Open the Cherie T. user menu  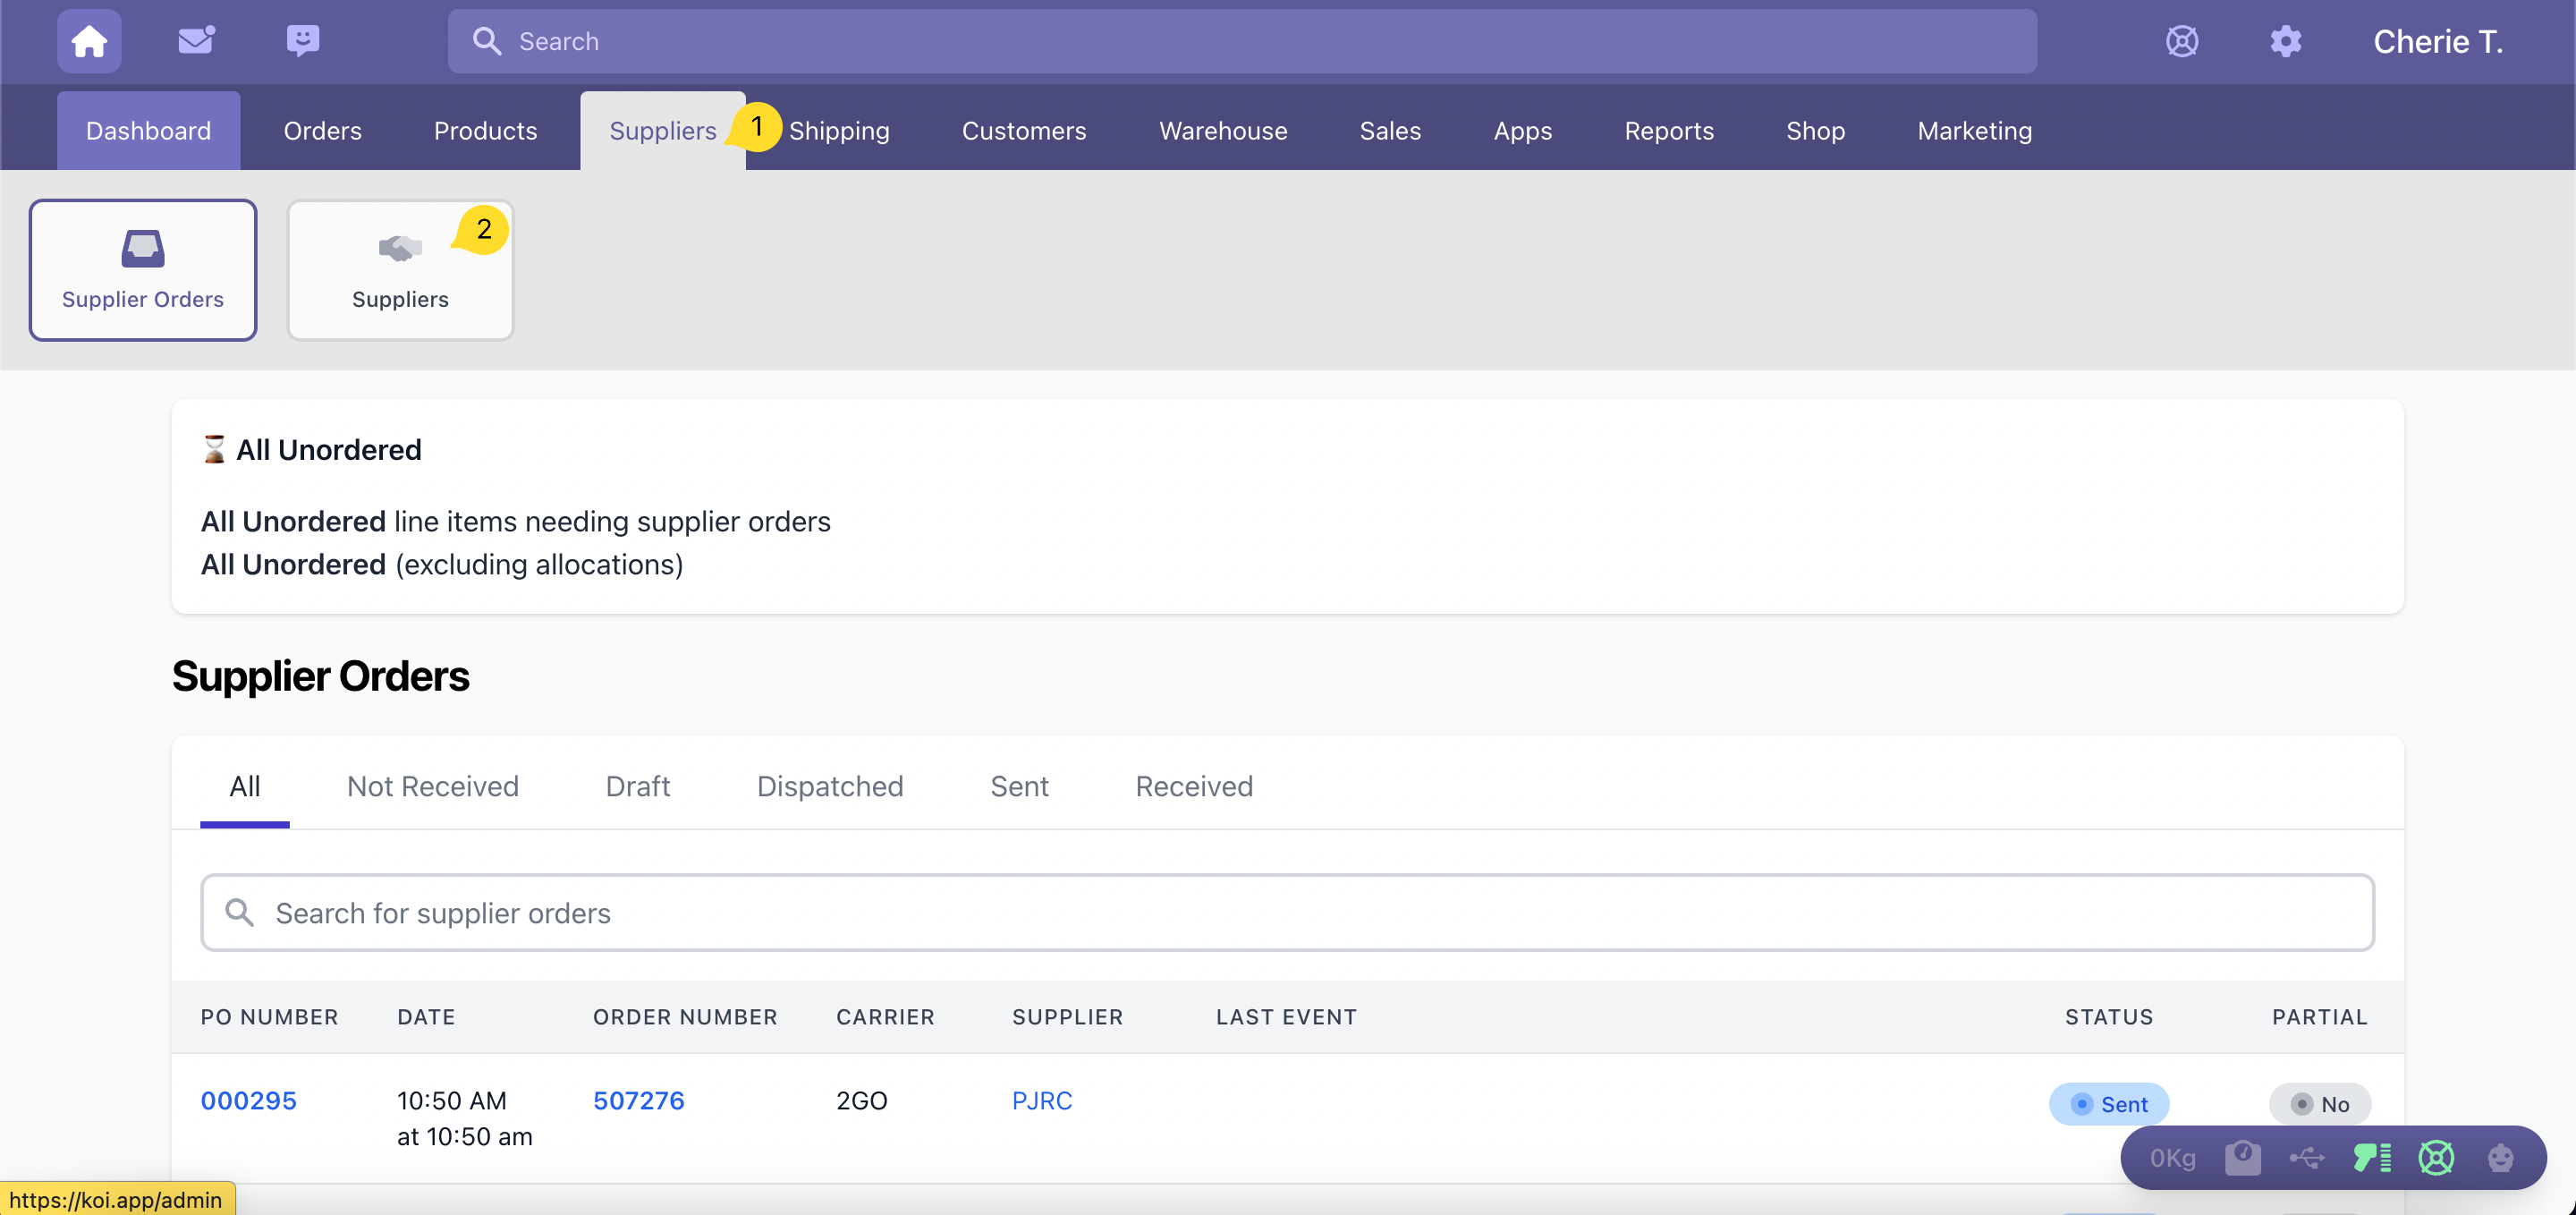[x=2437, y=41]
